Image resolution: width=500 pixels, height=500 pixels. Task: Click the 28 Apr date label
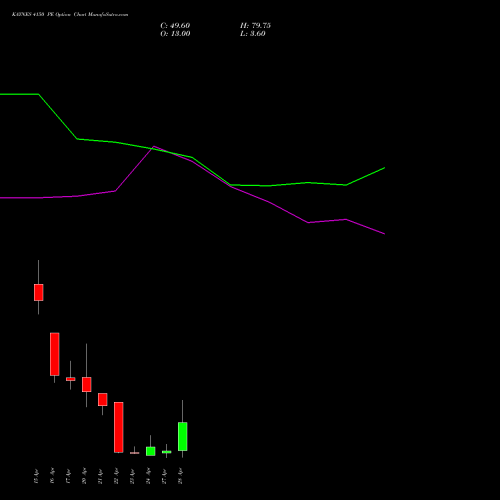click(x=180, y=476)
